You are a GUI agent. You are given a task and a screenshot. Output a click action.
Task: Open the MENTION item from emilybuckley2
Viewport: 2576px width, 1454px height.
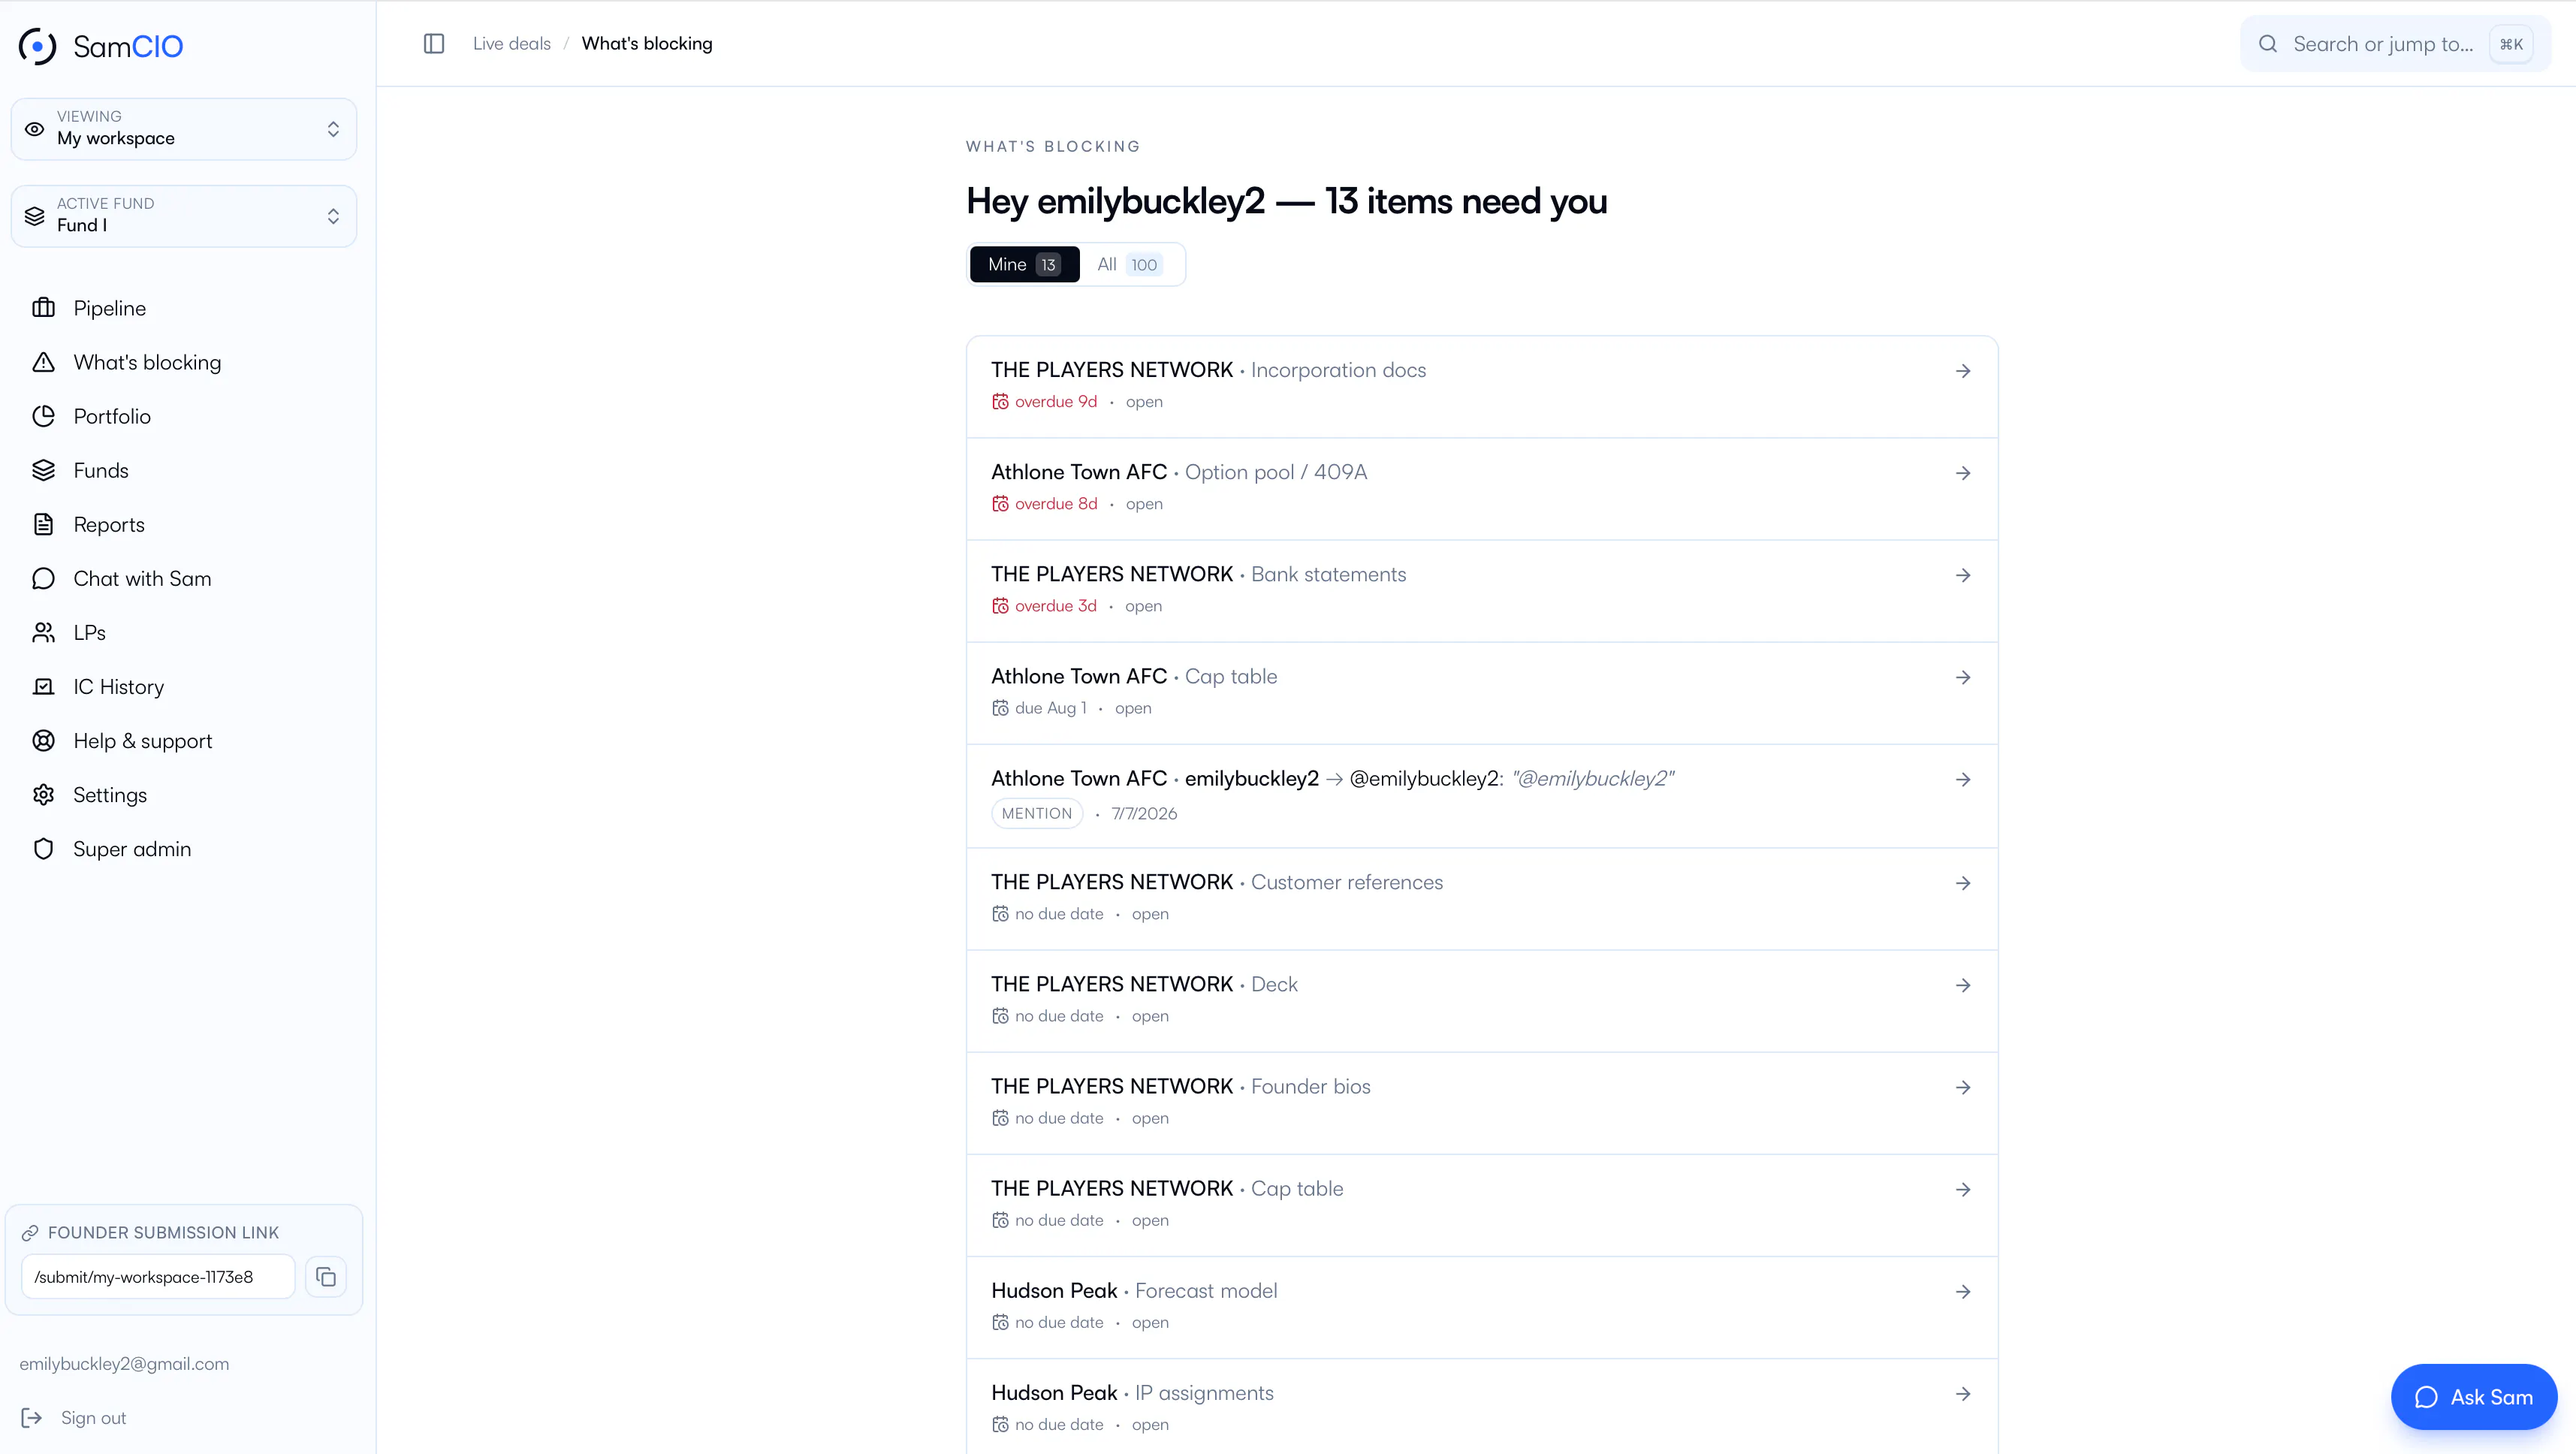(1482, 795)
